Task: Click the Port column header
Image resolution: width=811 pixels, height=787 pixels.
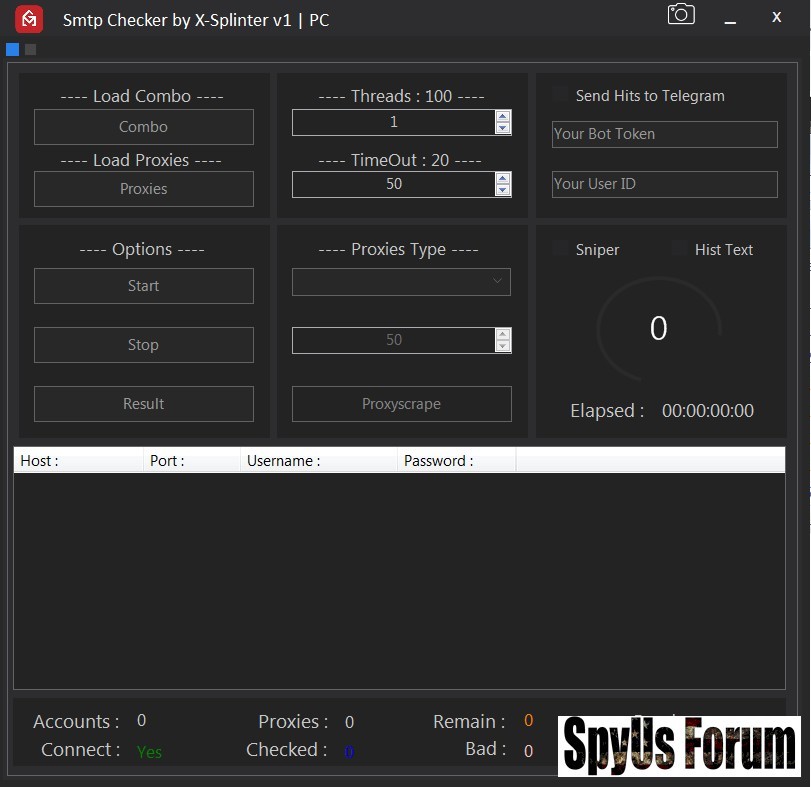Action: click(x=192, y=461)
